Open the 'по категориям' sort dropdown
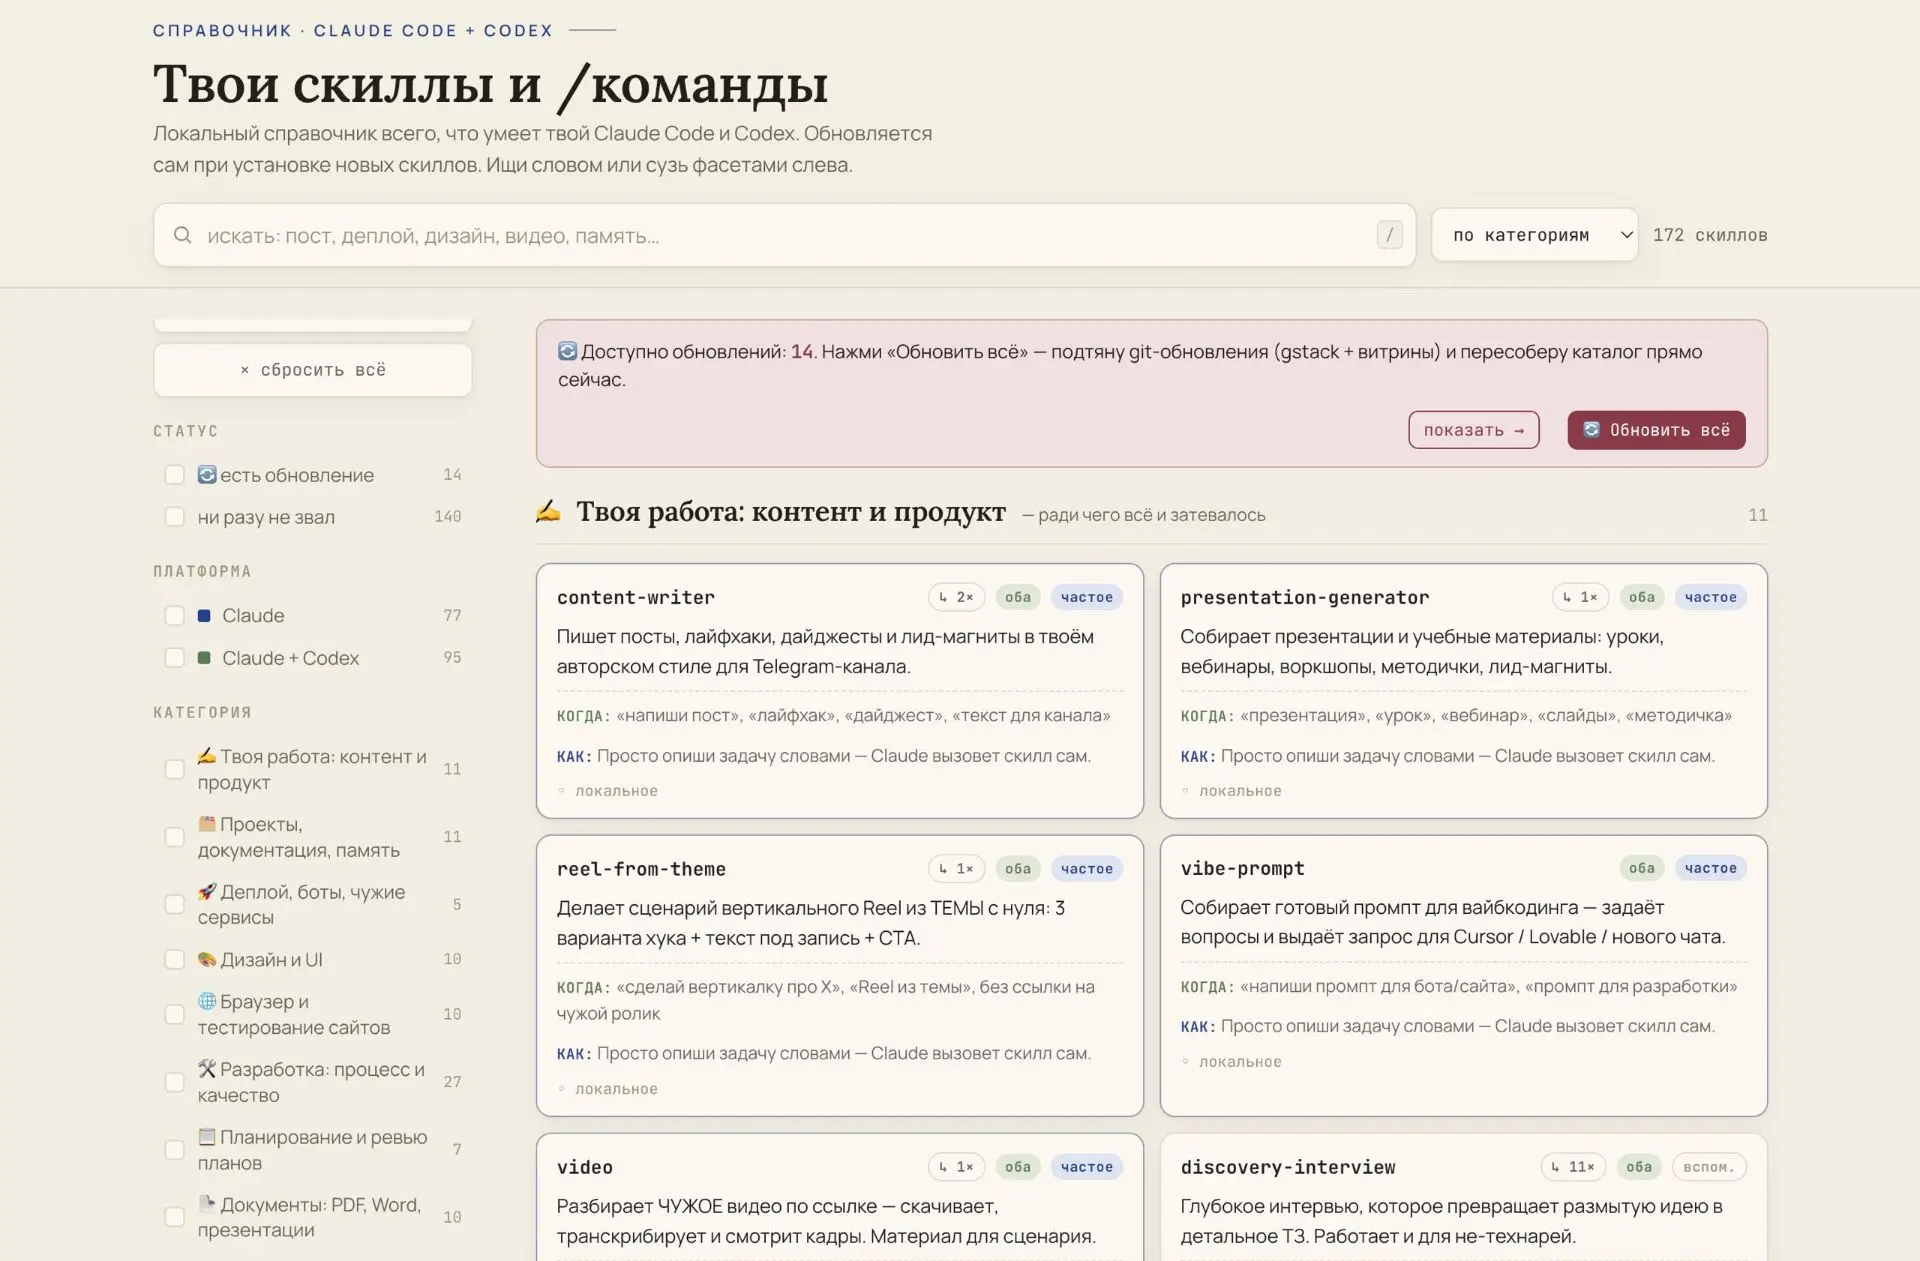Screen dimensions: 1920x1261 [1534, 235]
